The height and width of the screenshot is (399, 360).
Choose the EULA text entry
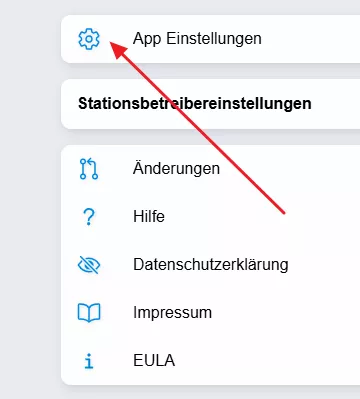coord(154,361)
